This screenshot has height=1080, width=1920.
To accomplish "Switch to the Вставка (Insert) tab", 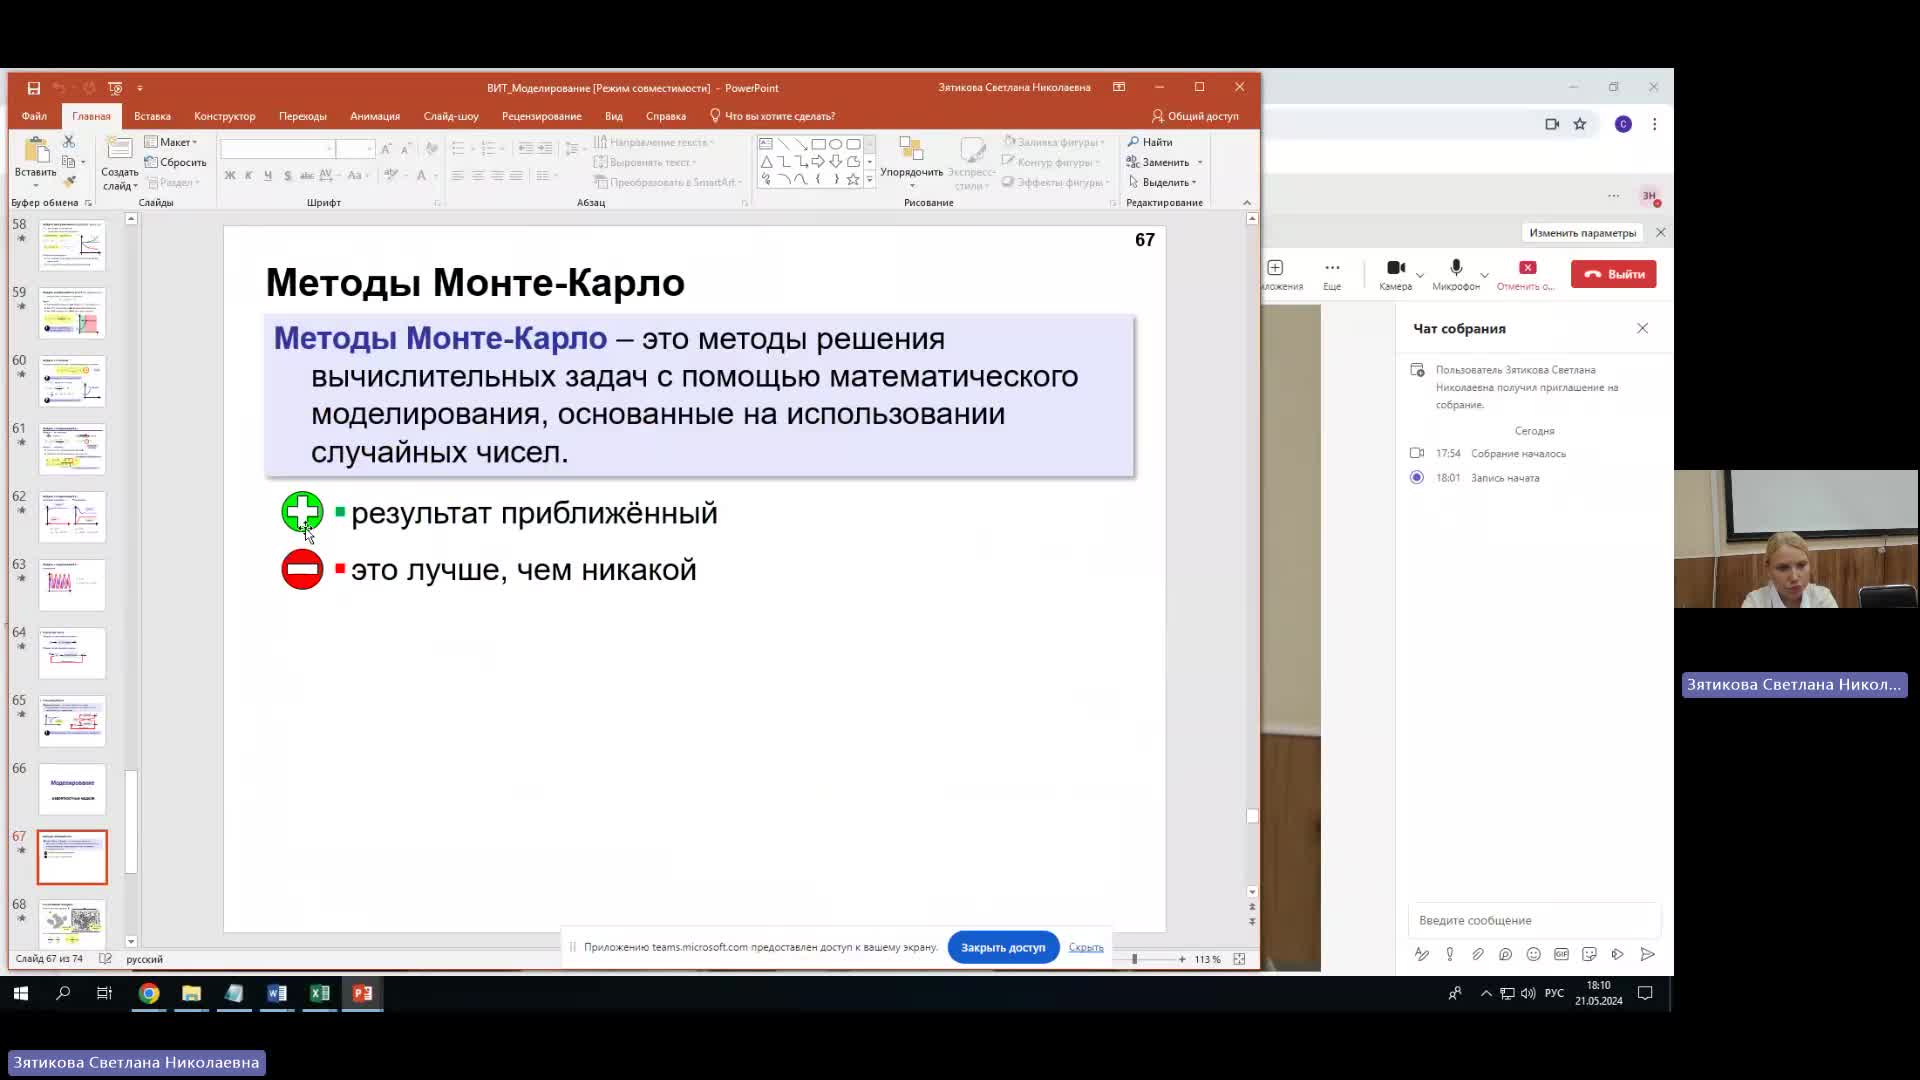I will click(x=152, y=116).
